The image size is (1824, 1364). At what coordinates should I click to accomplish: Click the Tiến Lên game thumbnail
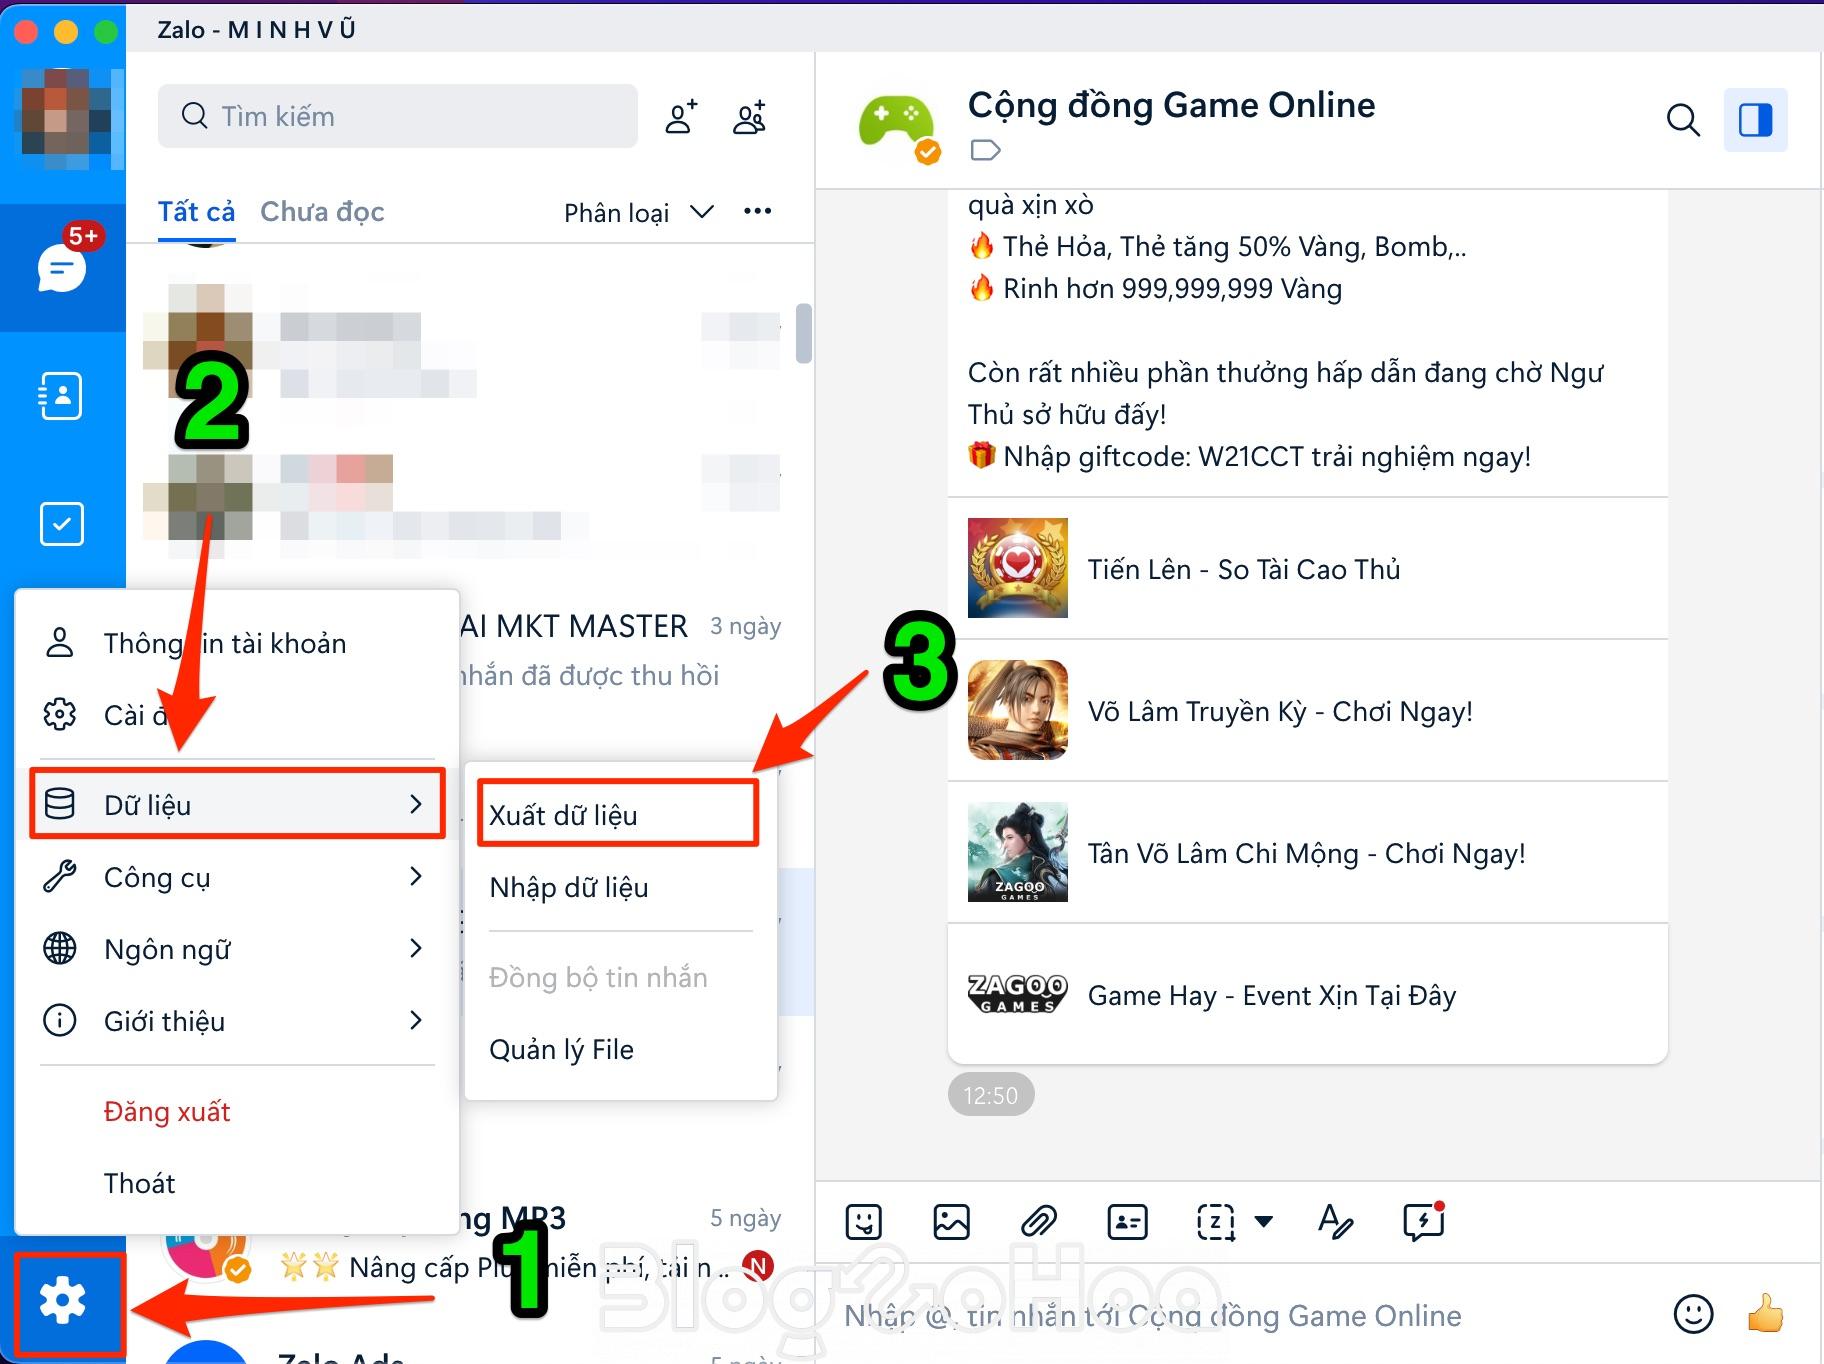1017,568
